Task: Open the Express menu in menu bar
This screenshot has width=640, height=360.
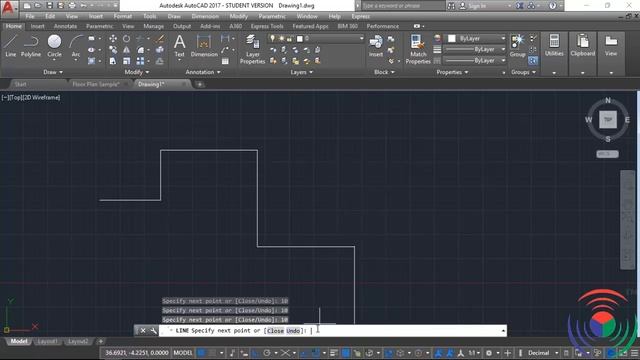Action: pyautogui.click(x=360, y=16)
